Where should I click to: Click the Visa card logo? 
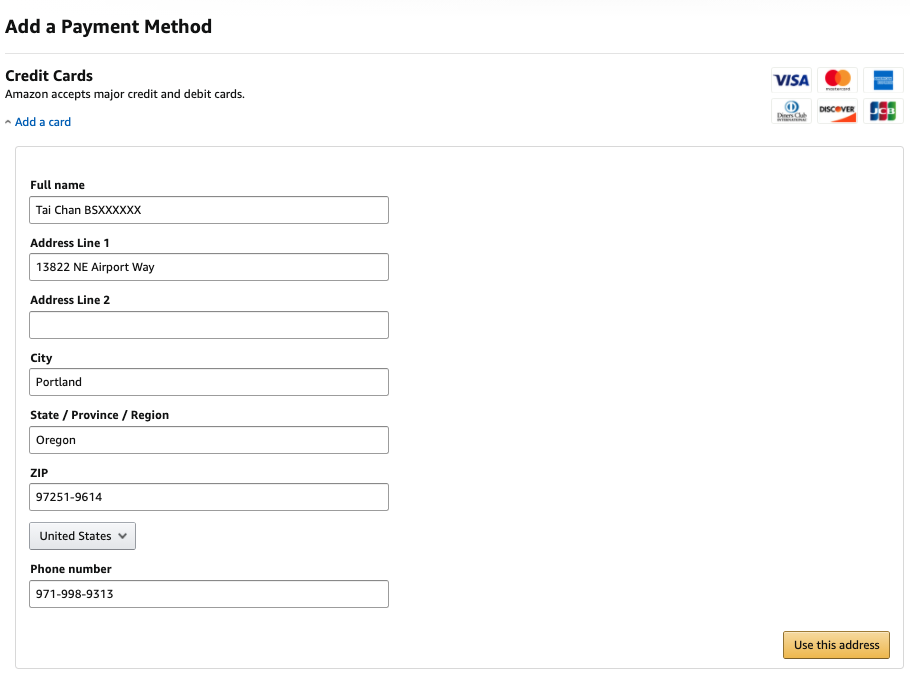(791, 80)
